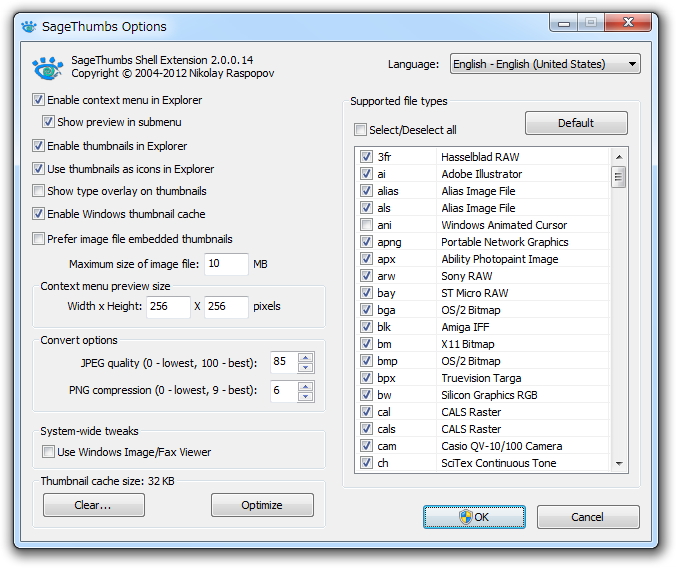Screen dimensions: 676x568
Task: Uncheck the cam Casio camera file type
Action: pos(366,446)
